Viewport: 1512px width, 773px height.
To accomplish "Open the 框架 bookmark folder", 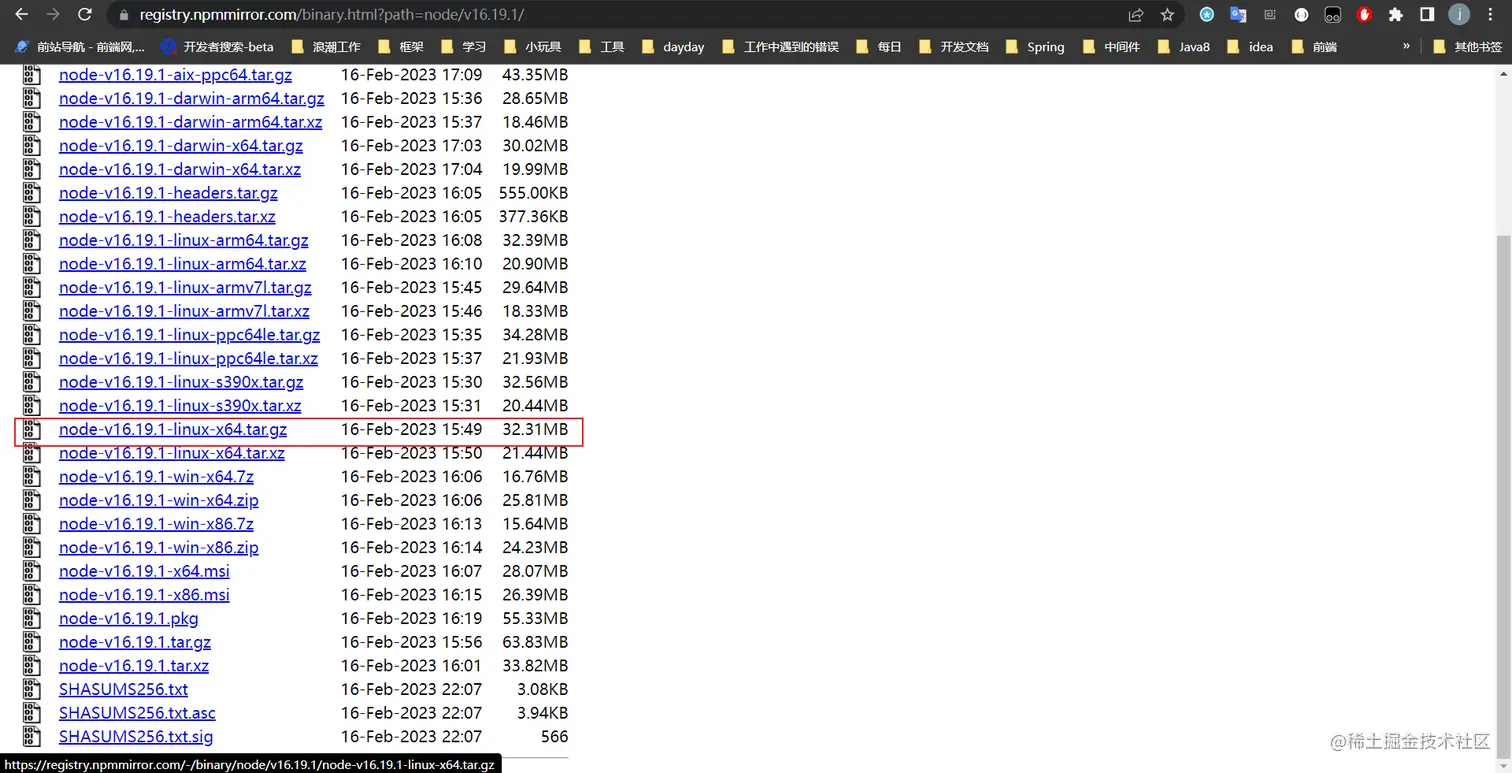I will click(x=401, y=47).
